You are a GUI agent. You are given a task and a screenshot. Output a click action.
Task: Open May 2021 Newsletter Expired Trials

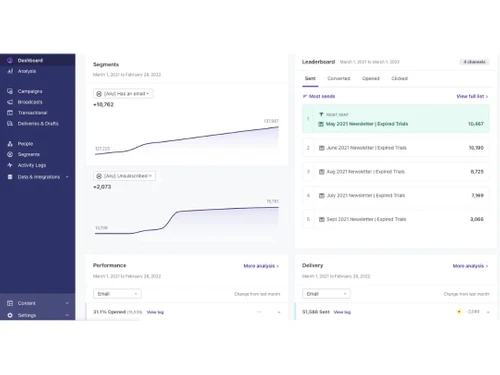point(396,119)
